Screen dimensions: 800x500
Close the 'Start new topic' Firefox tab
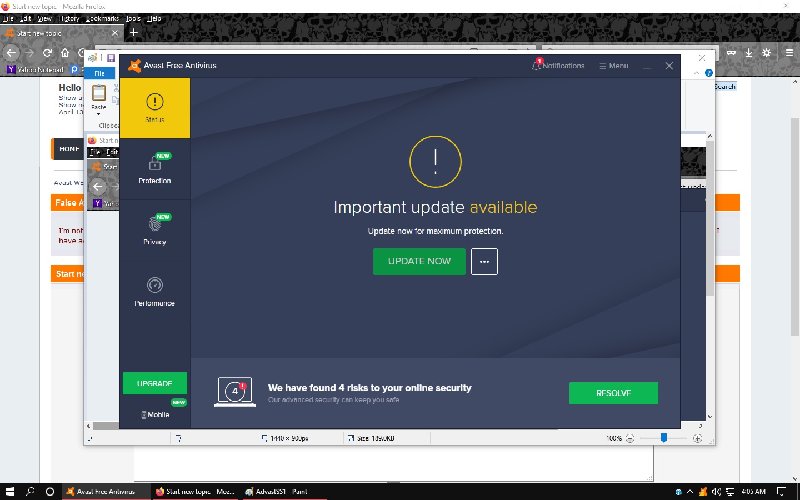[x=115, y=33]
